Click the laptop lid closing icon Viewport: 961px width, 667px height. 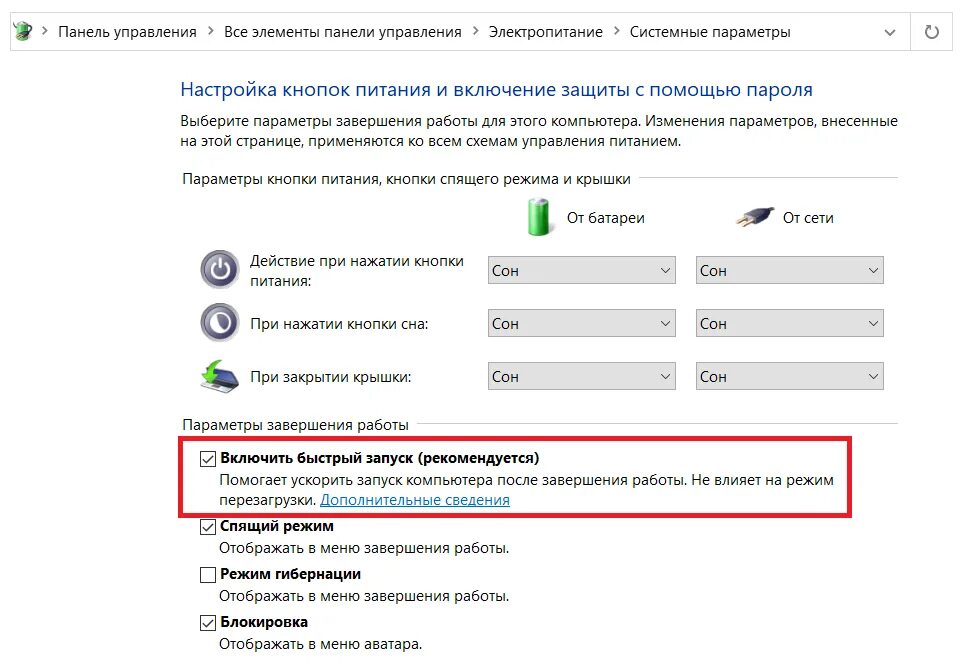click(x=219, y=376)
